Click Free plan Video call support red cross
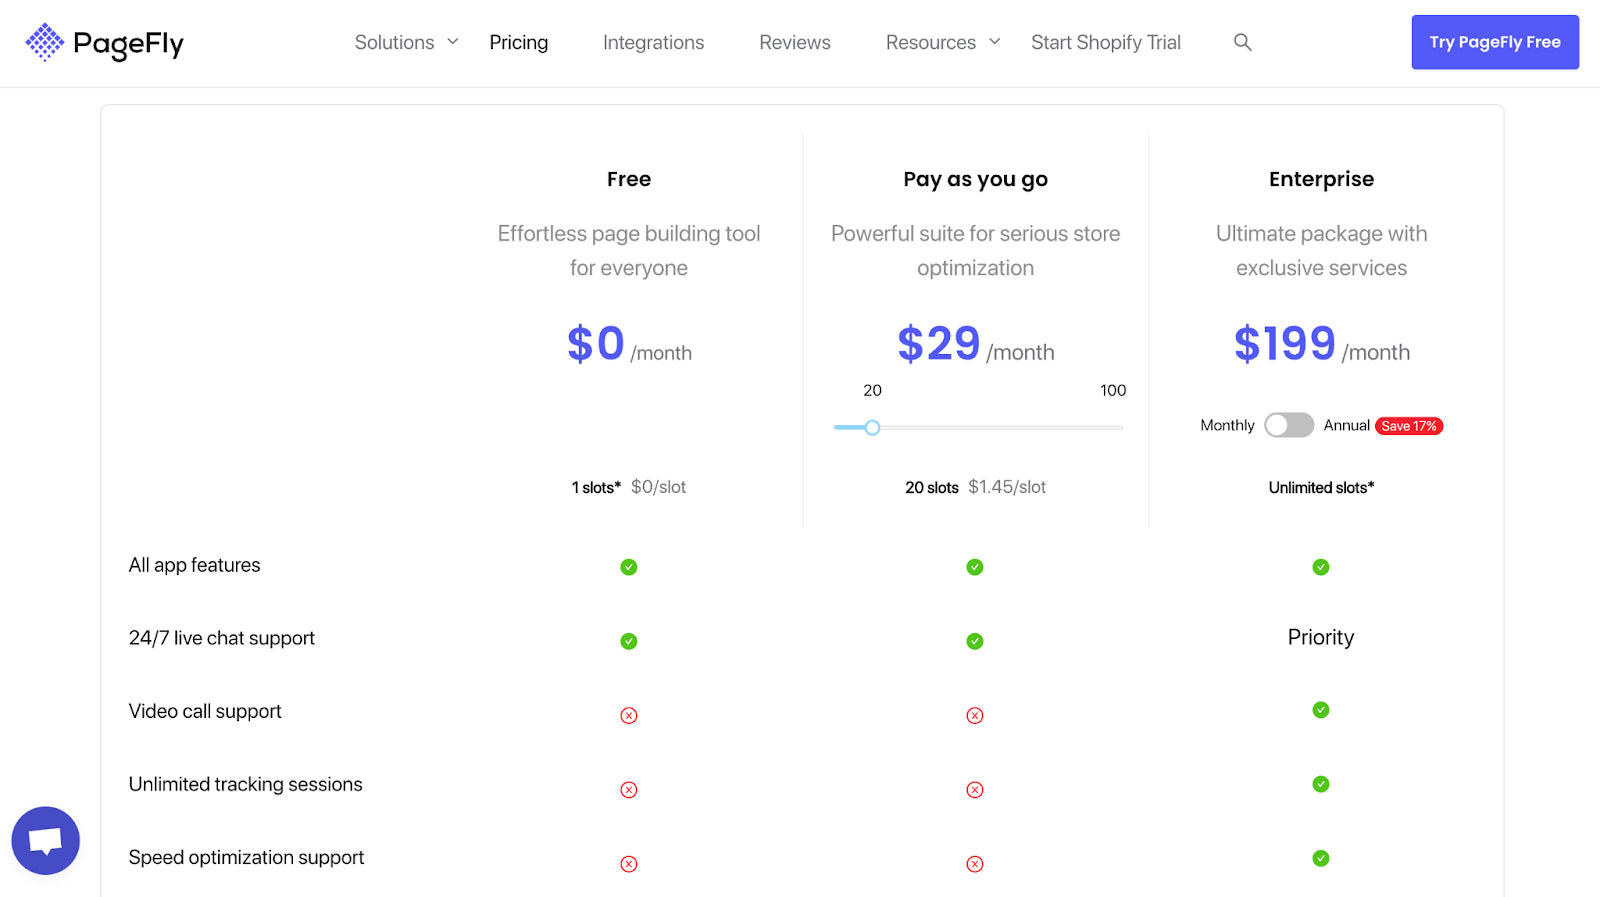This screenshot has height=897, width=1600. coord(628,715)
